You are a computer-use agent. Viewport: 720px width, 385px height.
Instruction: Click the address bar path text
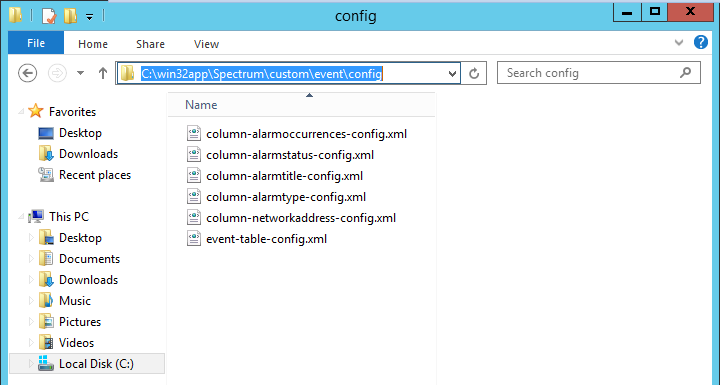(x=261, y=74)
